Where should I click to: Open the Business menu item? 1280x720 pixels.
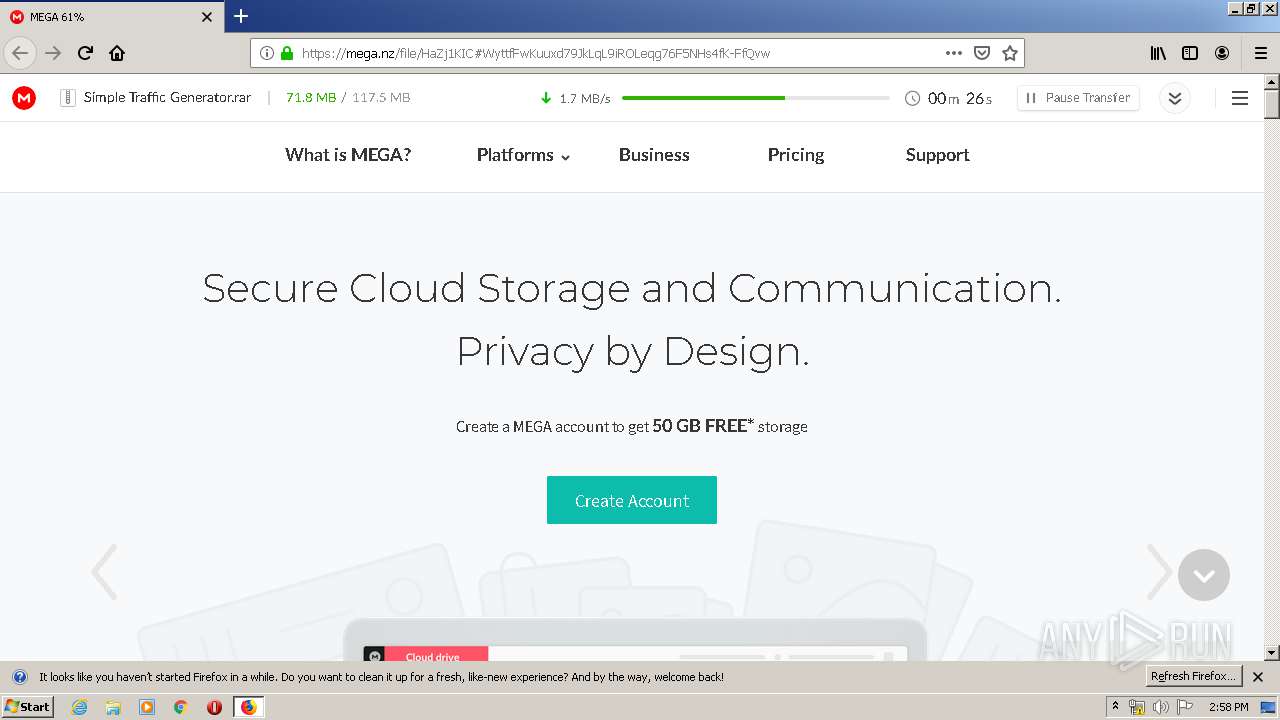tap(654, 155)
